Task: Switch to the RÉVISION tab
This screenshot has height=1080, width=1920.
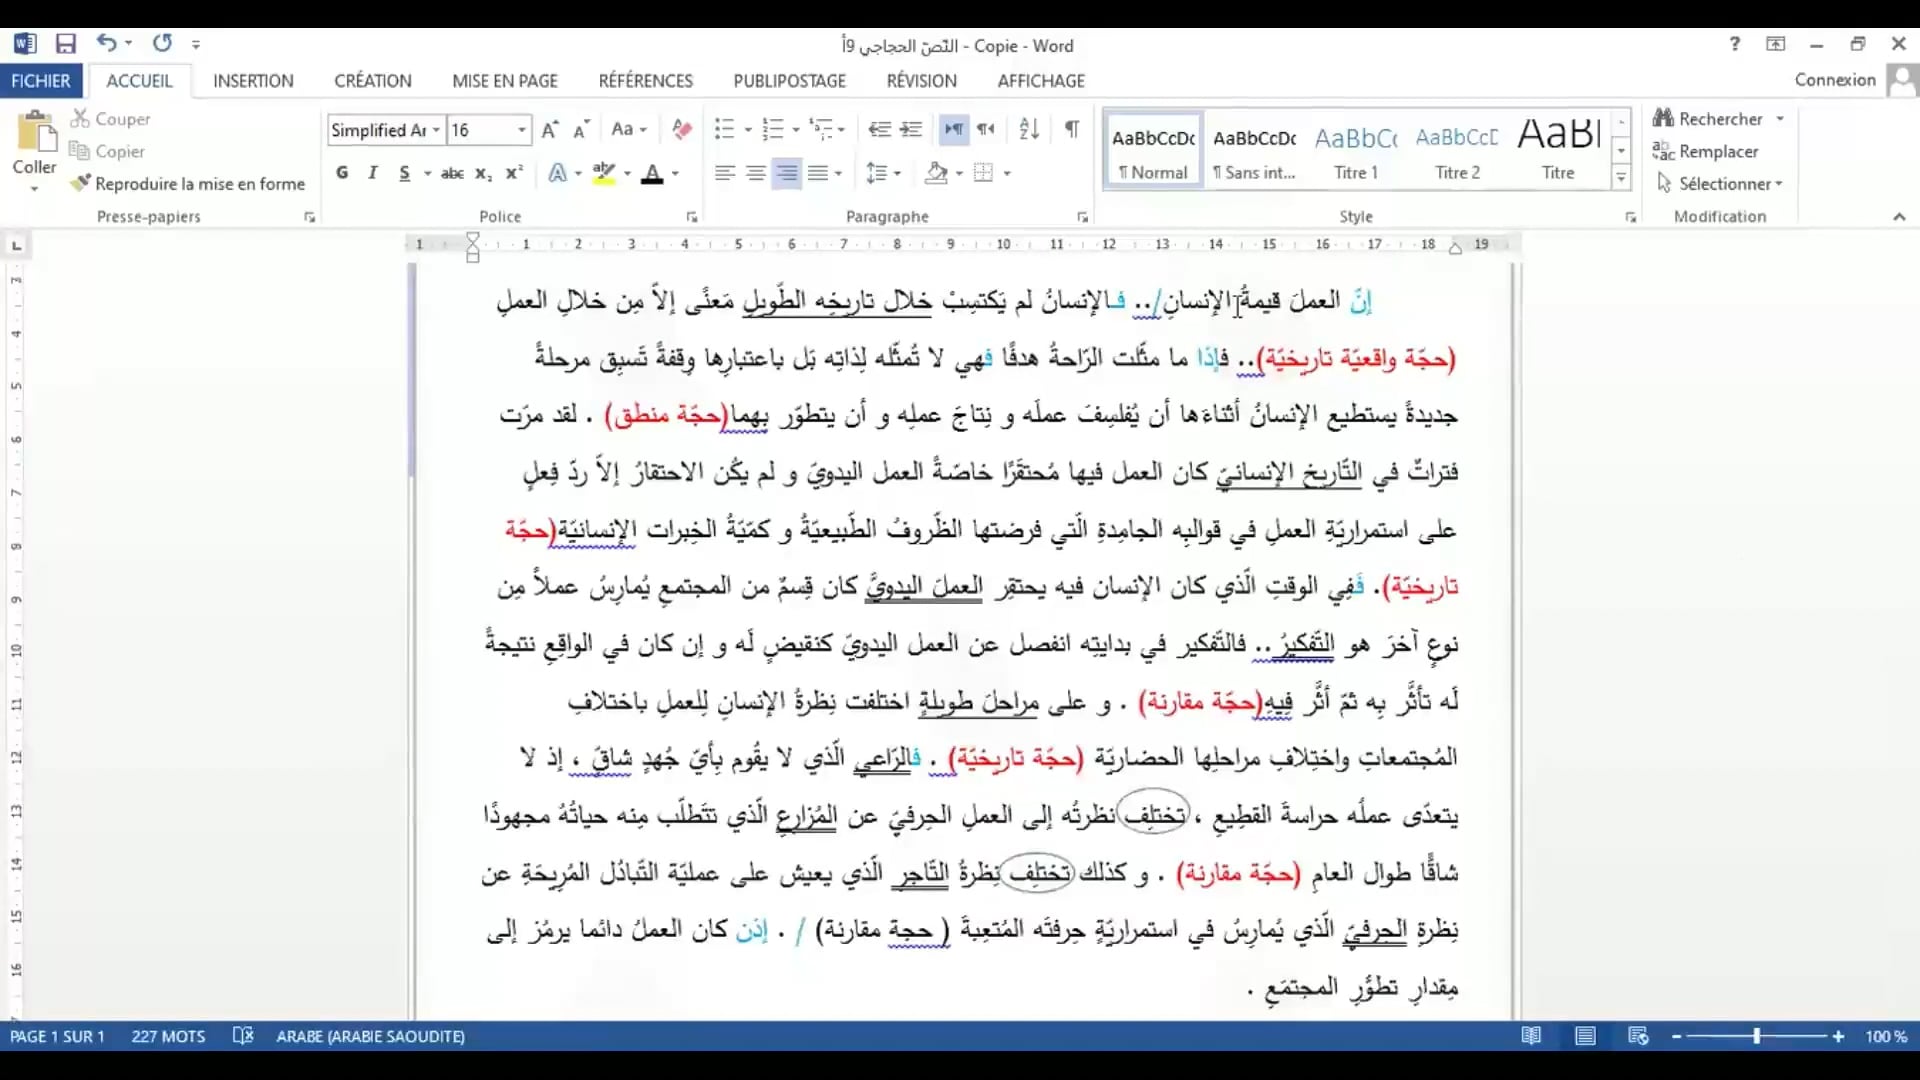Action: pos(921,81)
